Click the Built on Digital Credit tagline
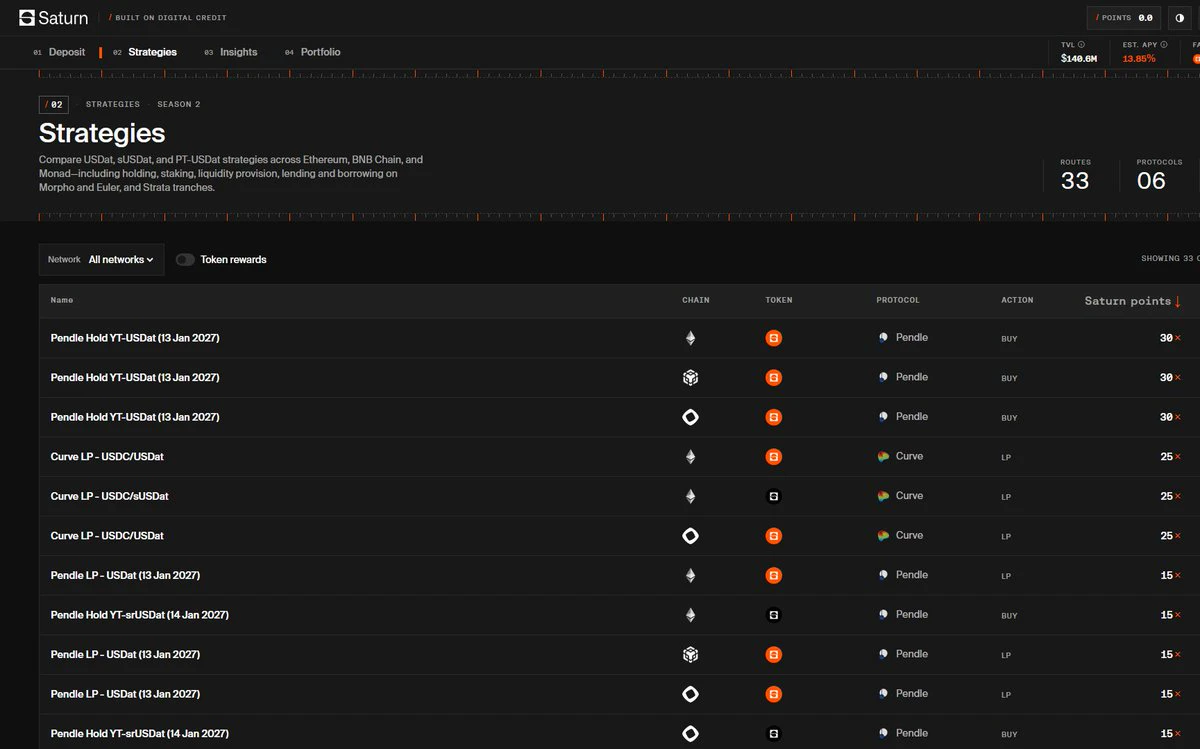Image resolution: width=1200 pixels, height=749 pixels. [171, 18]
